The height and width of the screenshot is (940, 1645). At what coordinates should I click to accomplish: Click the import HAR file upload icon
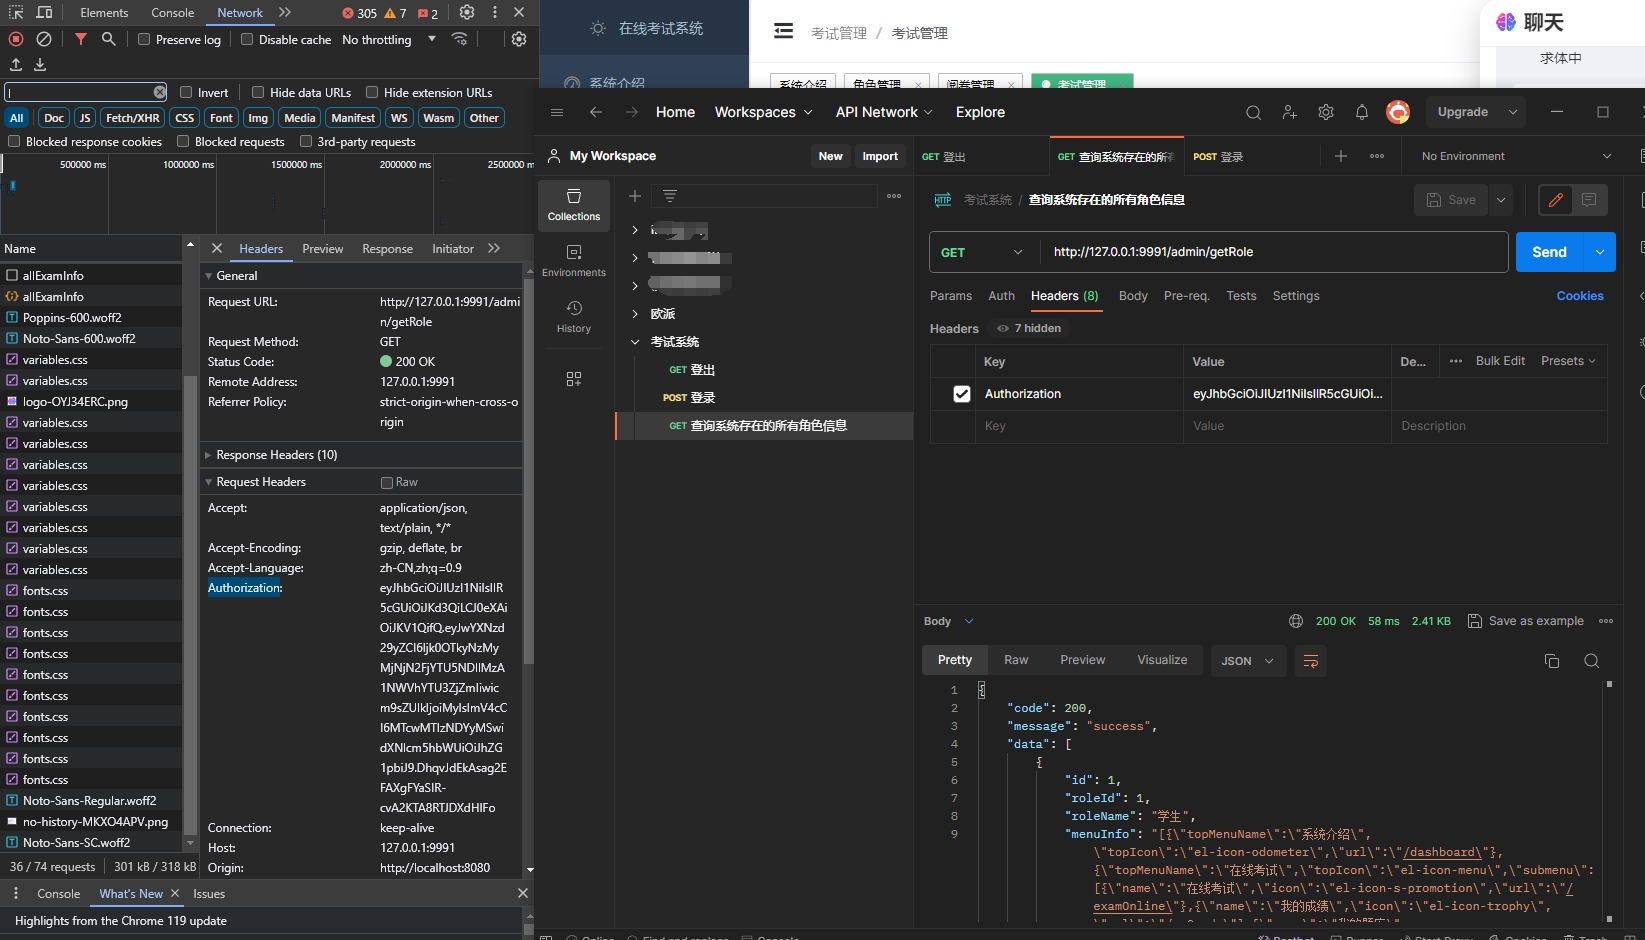16,65
